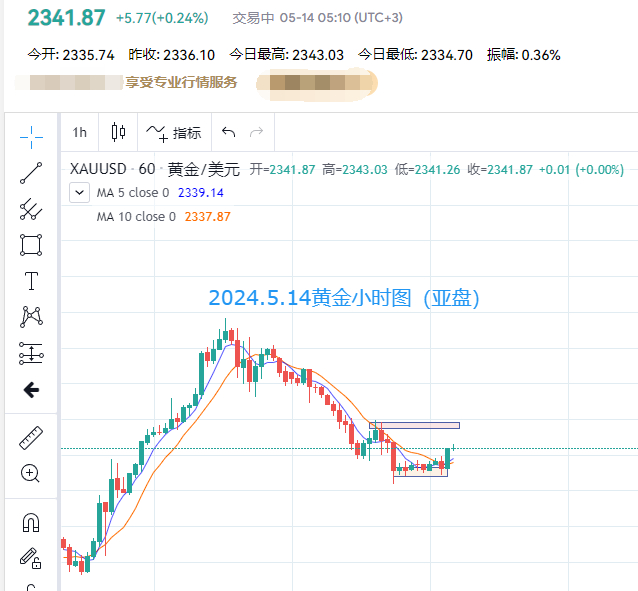Select the rectangle shape tool
Screen dimensions: 638x591
(31, 245)
